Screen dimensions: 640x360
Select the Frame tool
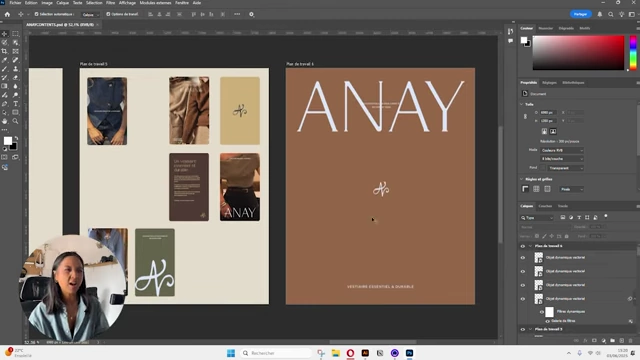tap(16, 51)
